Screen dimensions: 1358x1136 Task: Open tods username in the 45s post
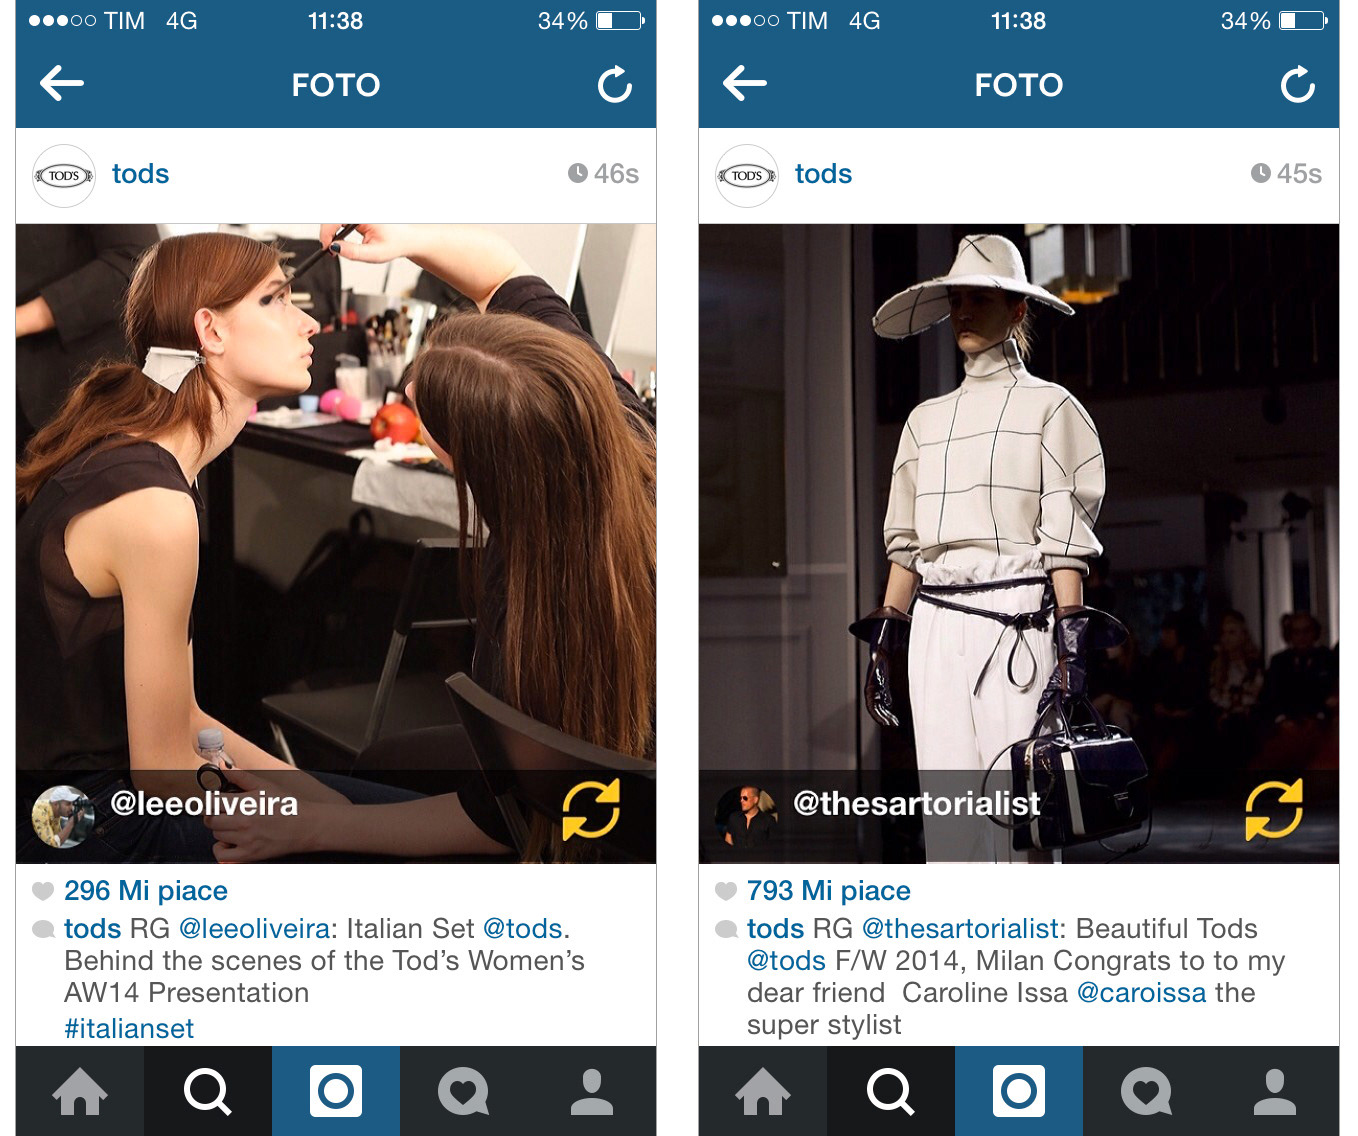click(823, 174)
